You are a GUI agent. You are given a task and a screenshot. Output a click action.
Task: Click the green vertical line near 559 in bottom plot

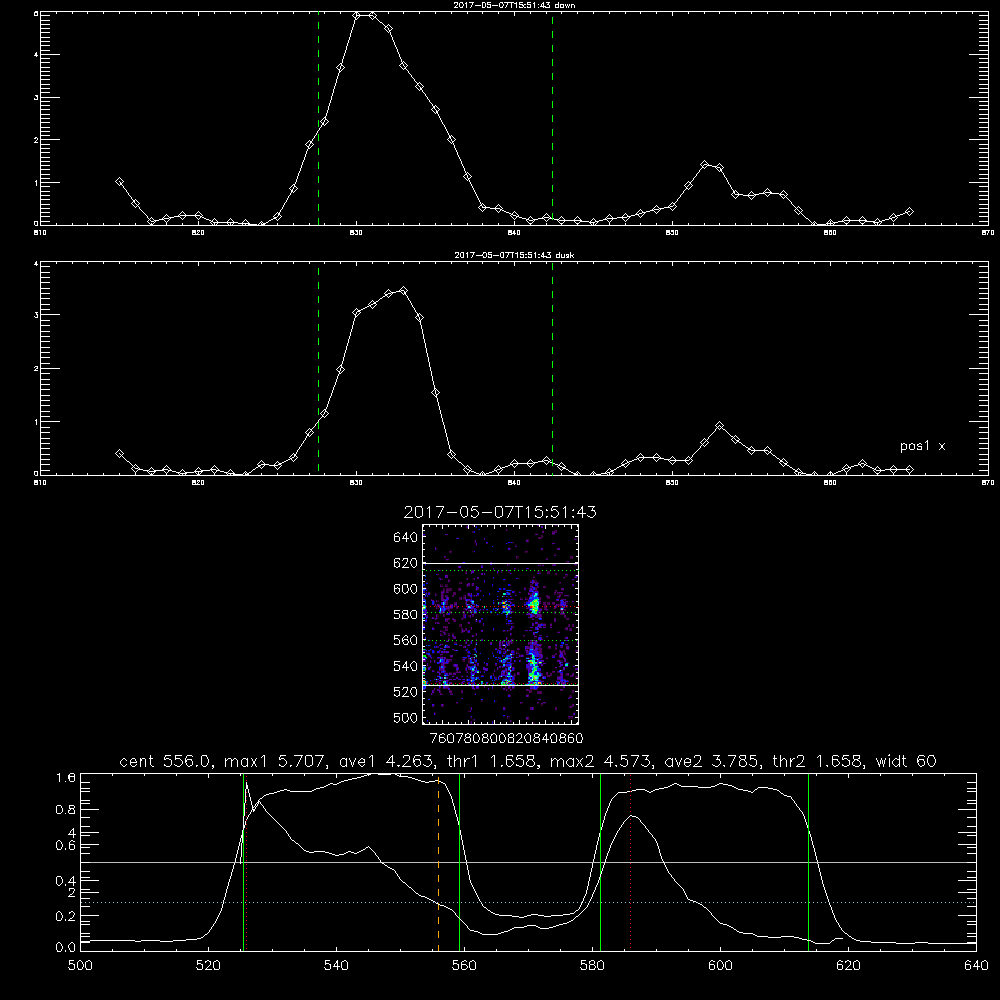(459, 861)
